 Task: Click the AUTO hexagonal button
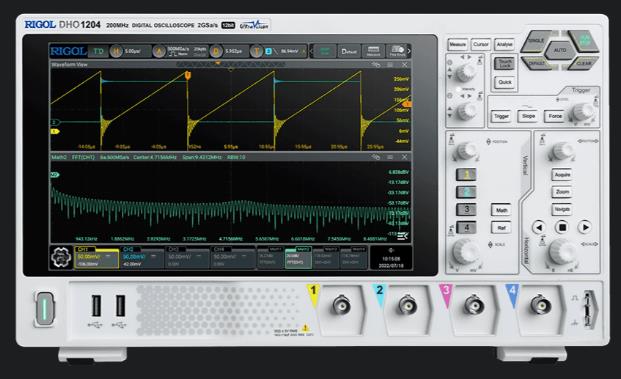click(x=560, y=51)
